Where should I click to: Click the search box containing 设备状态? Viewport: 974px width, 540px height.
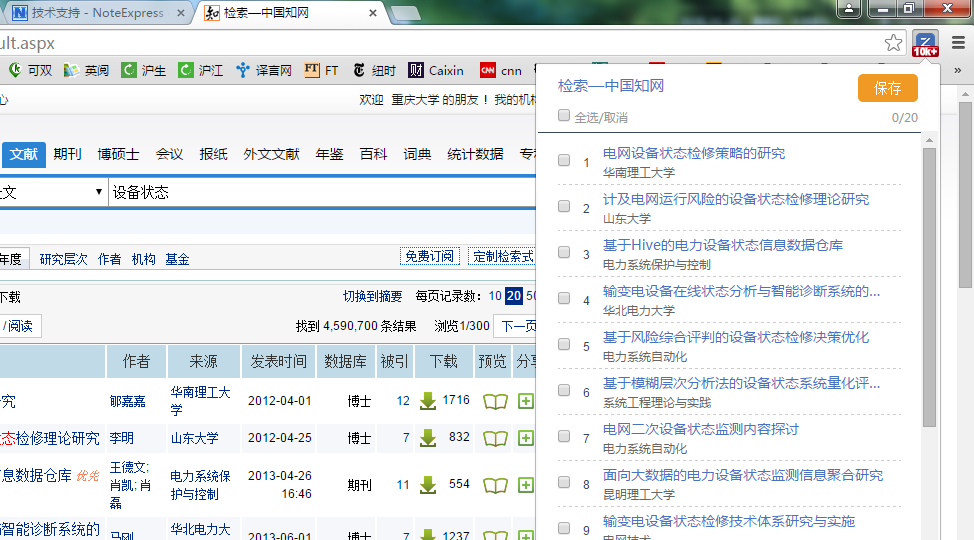(x=322, y=192)
